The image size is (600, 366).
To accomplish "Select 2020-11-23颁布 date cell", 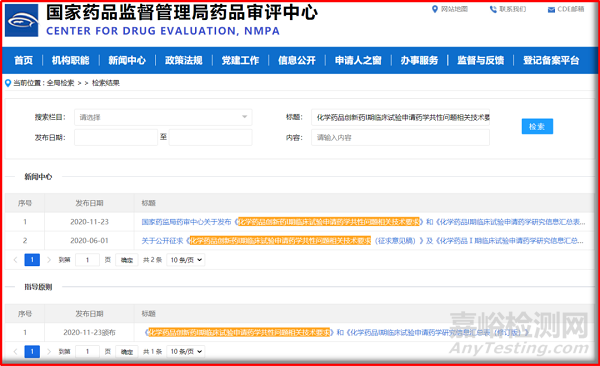I will [90, 332].
